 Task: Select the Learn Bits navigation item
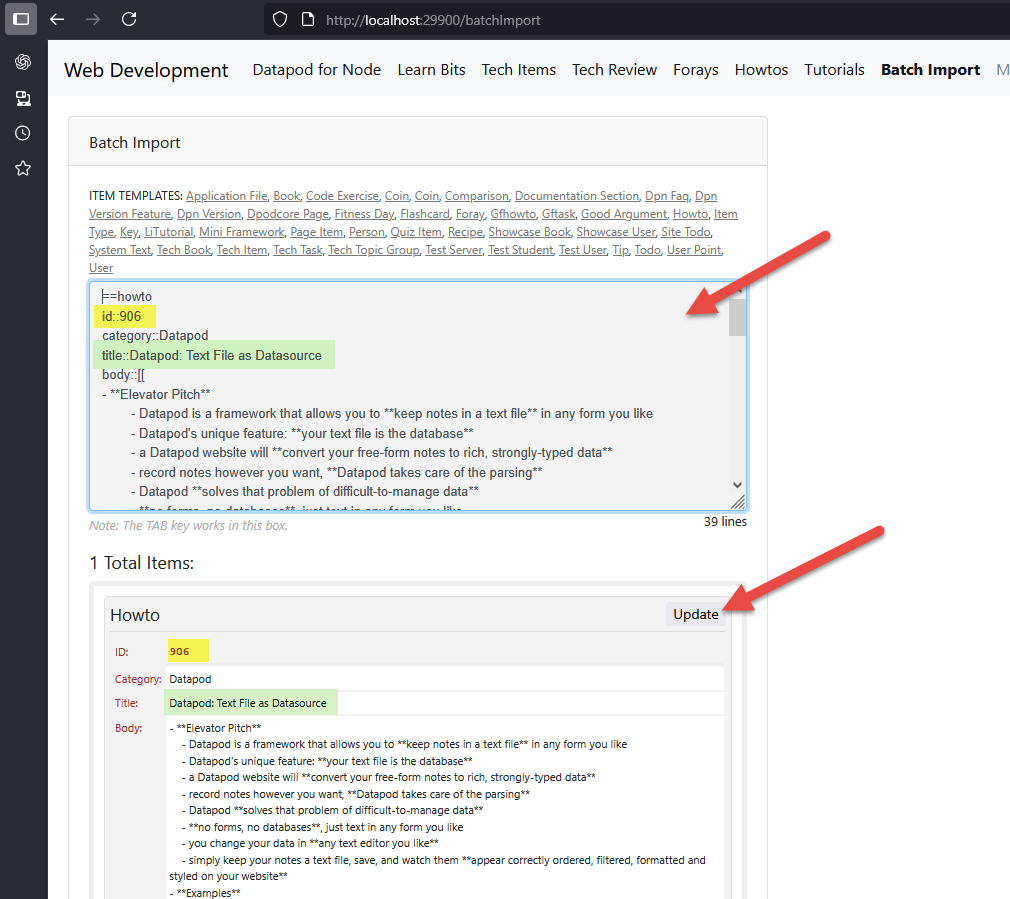[x=431, y=70]
